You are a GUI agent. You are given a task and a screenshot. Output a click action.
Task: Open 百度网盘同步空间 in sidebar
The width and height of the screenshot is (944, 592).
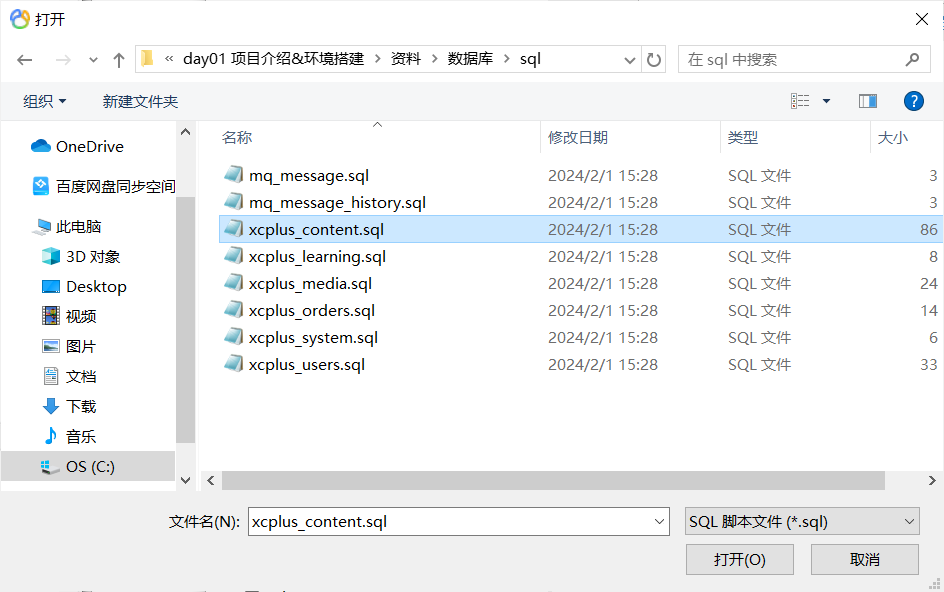(x=115, y=186)
